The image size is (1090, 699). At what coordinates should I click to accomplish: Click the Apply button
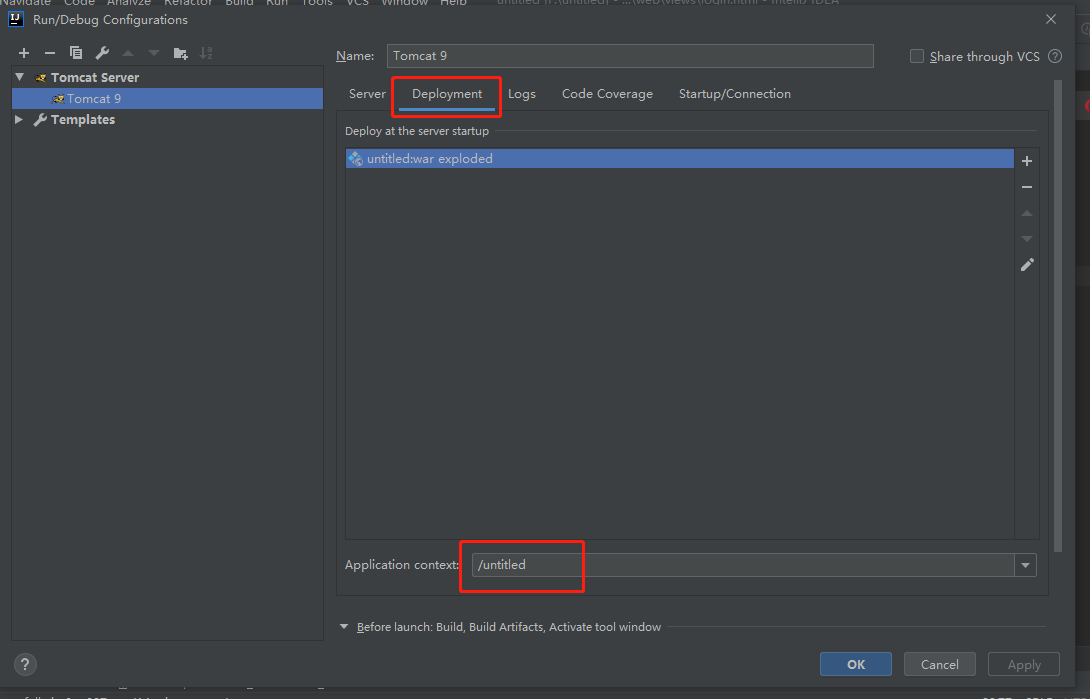click(x=1024, y=664)
